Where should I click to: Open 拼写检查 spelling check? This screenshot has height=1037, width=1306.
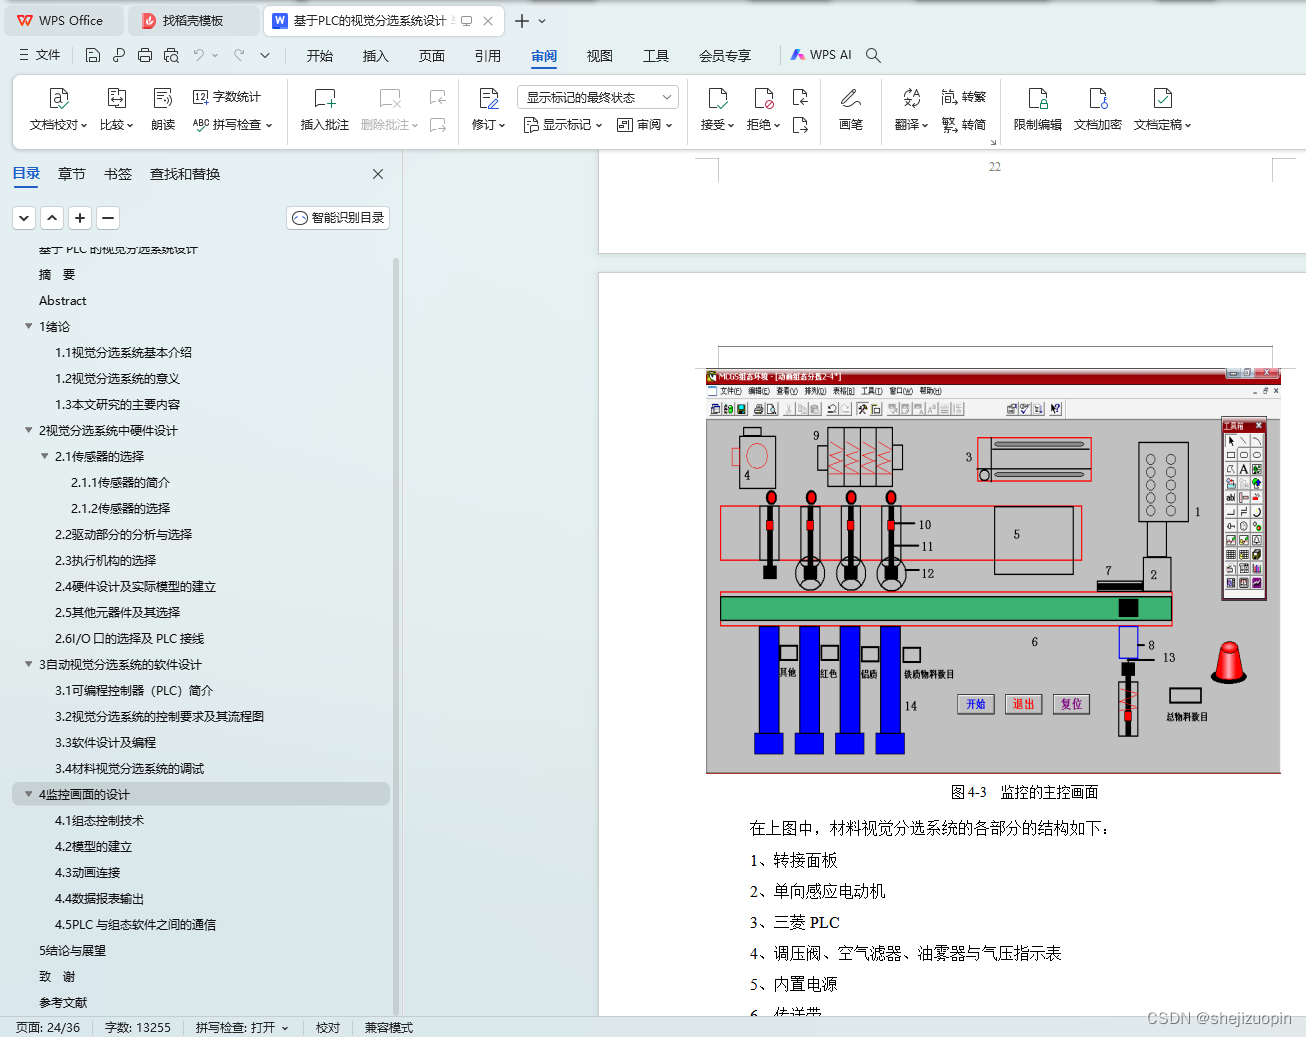tap(232, 125)
